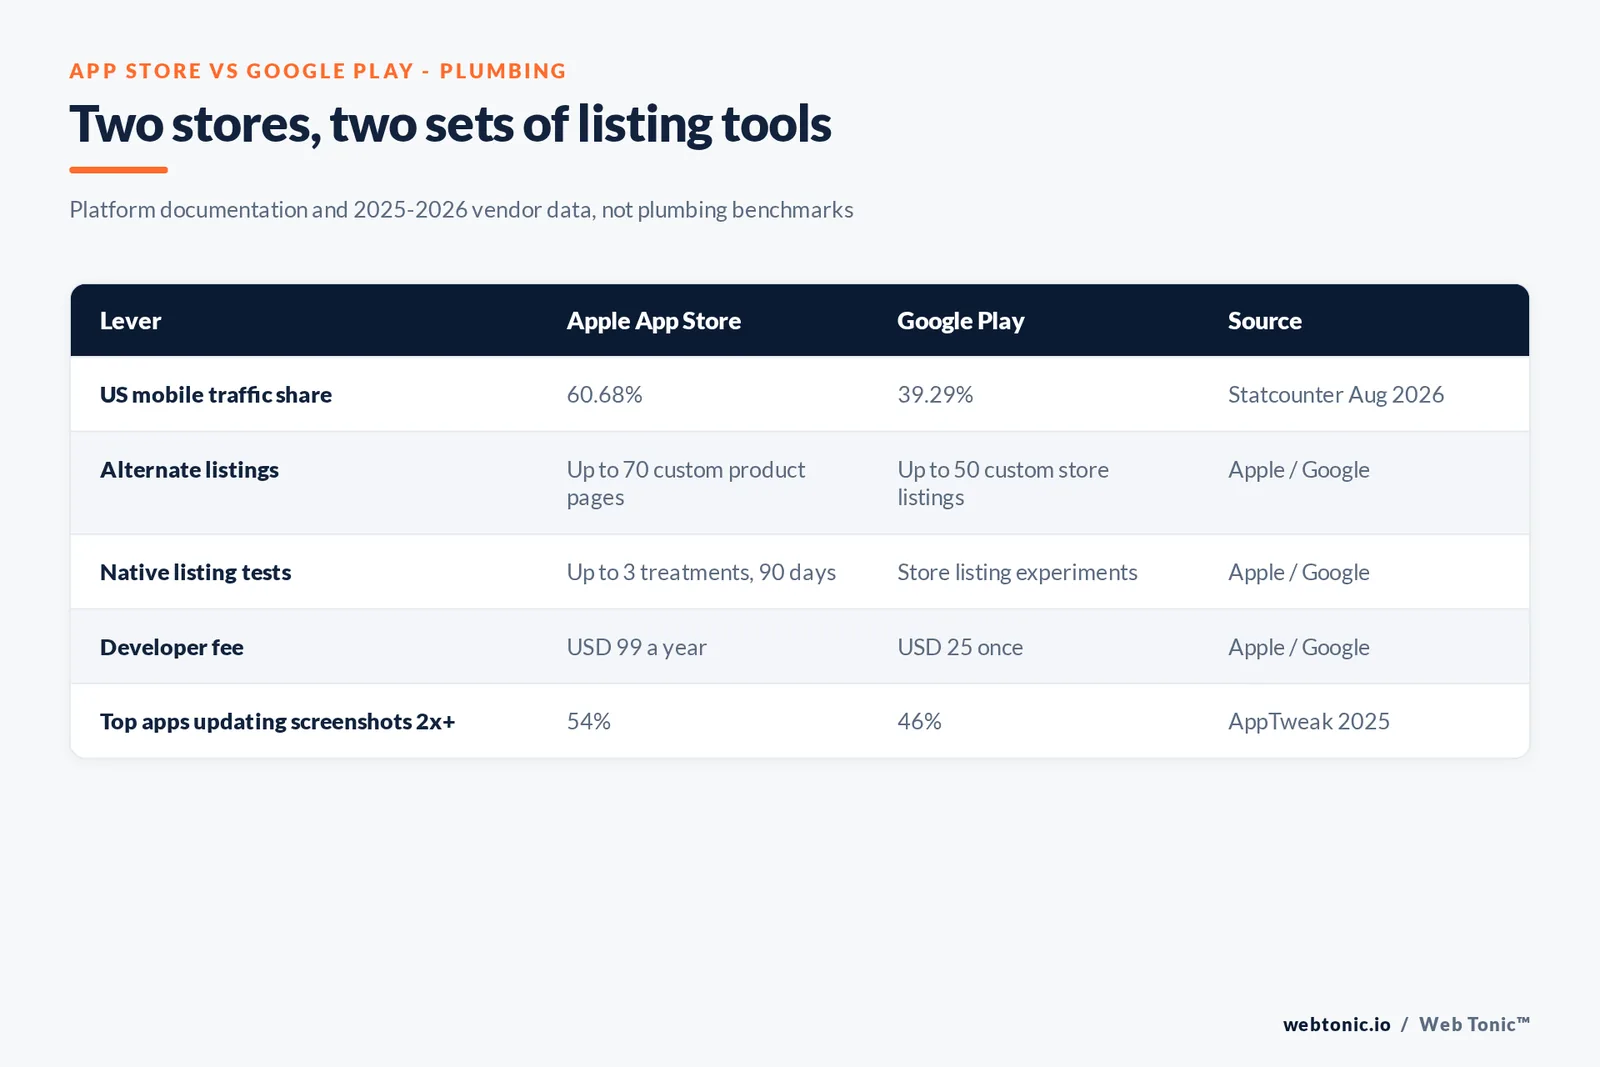Click the 'Apple App Store' column header

coord(654,321)
